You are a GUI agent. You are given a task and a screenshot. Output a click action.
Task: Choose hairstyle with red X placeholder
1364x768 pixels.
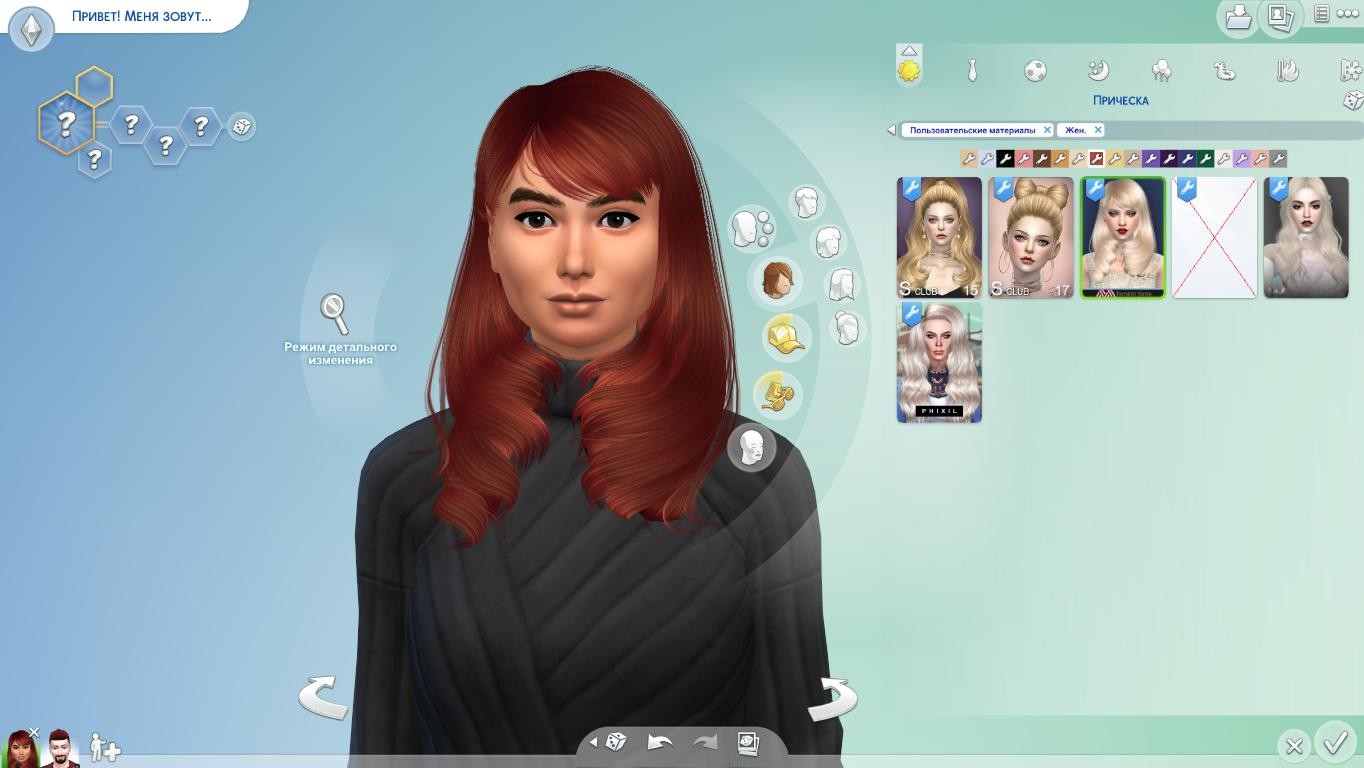click(x=1215, y=238)
